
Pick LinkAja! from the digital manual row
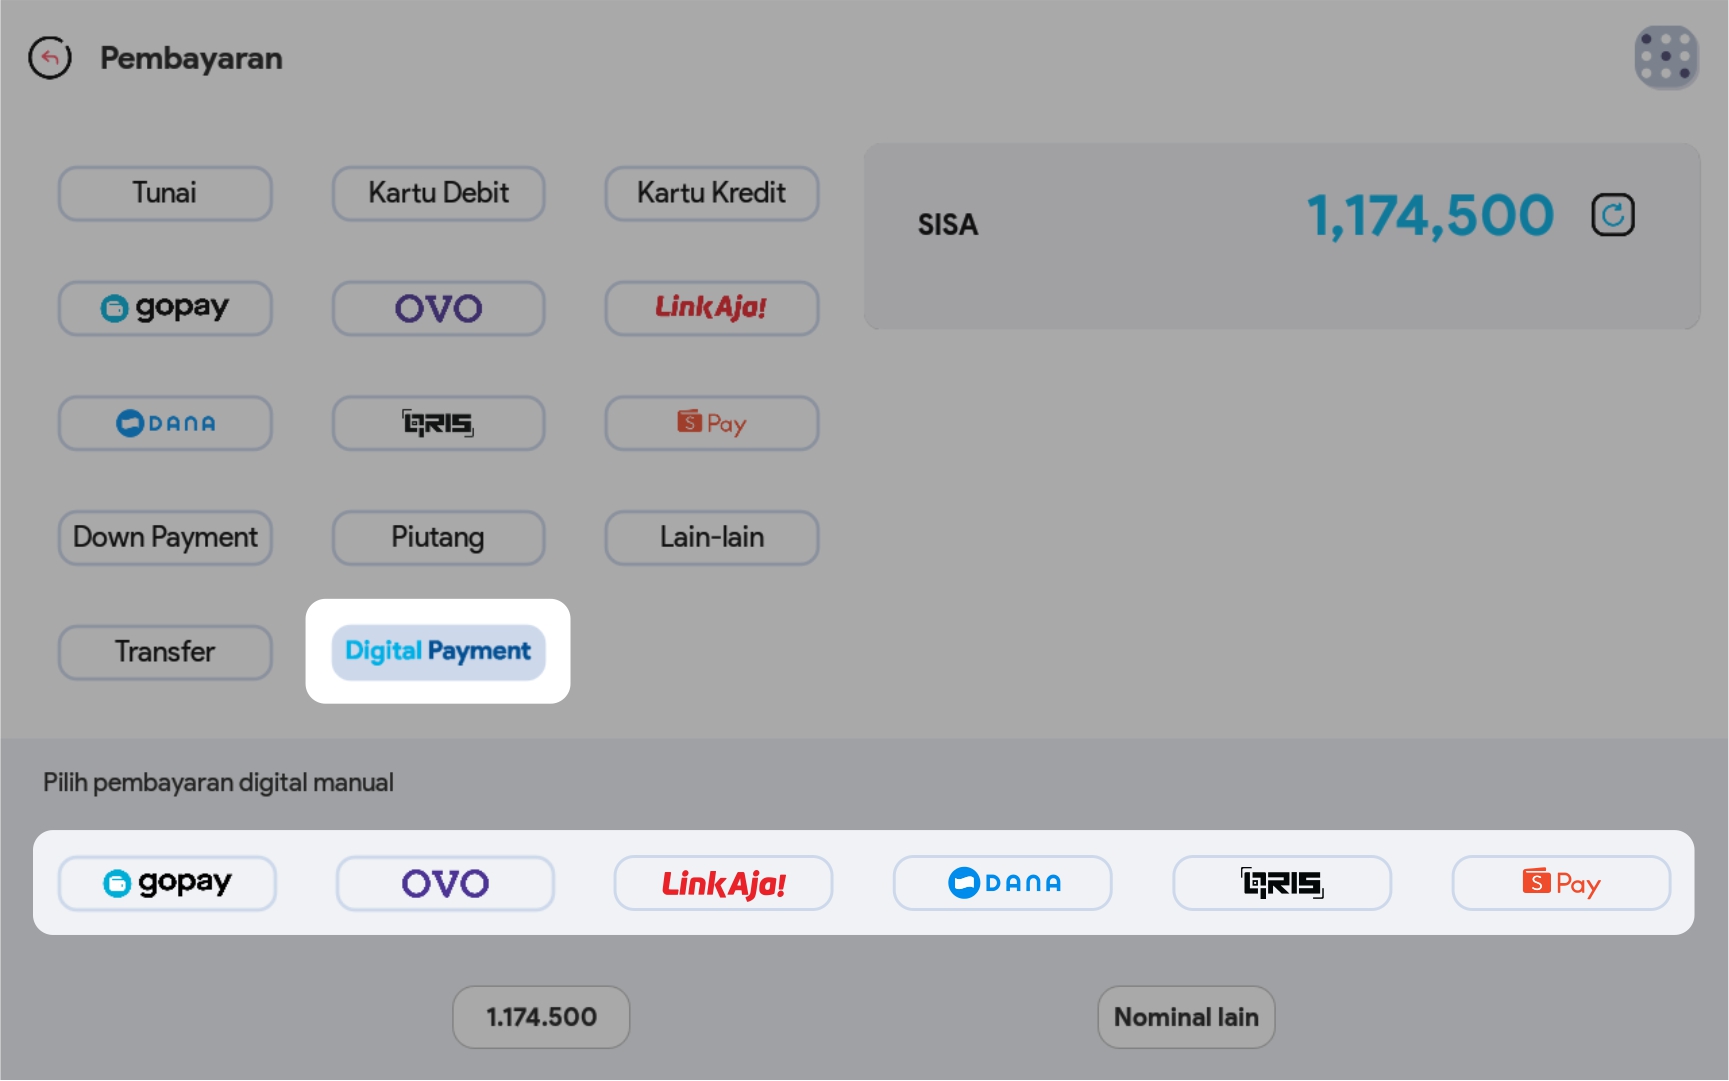723,883
